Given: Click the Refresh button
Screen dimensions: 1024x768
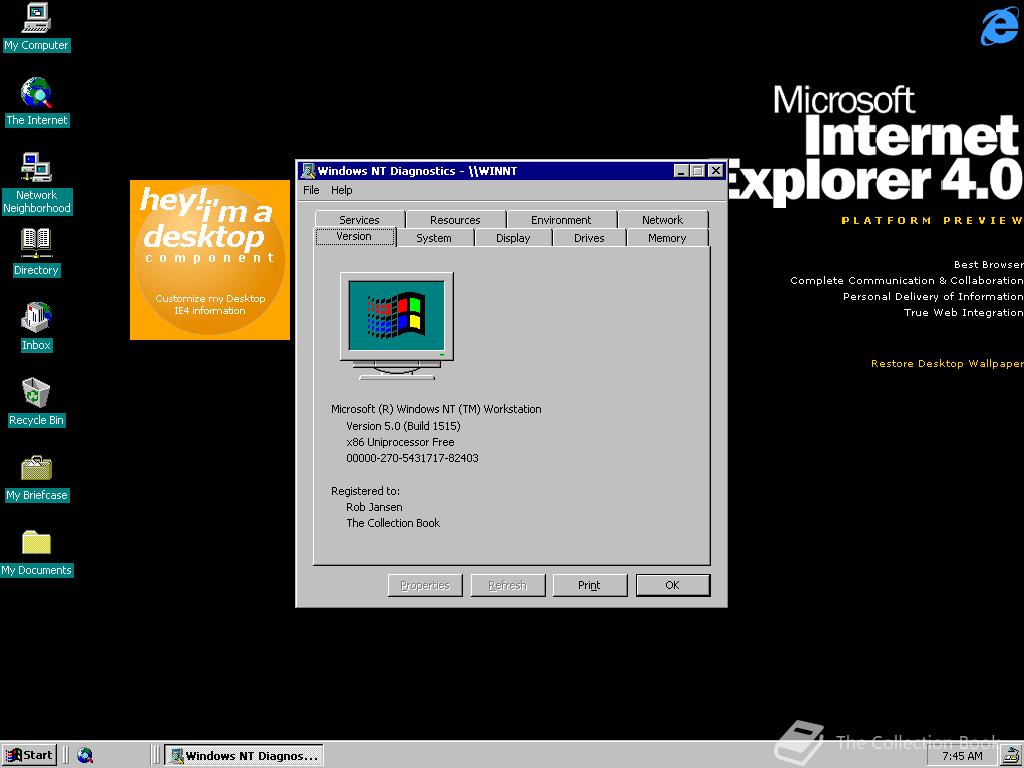Looking at the screenshot, I should click(x=508, y=585).
